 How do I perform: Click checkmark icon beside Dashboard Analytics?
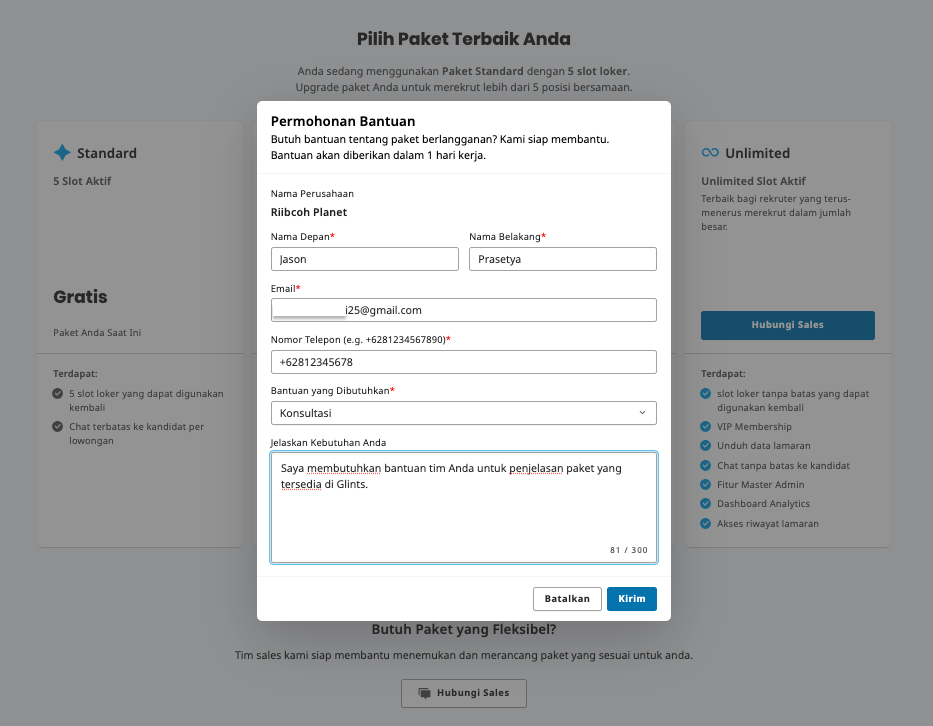tap(706, 503)
